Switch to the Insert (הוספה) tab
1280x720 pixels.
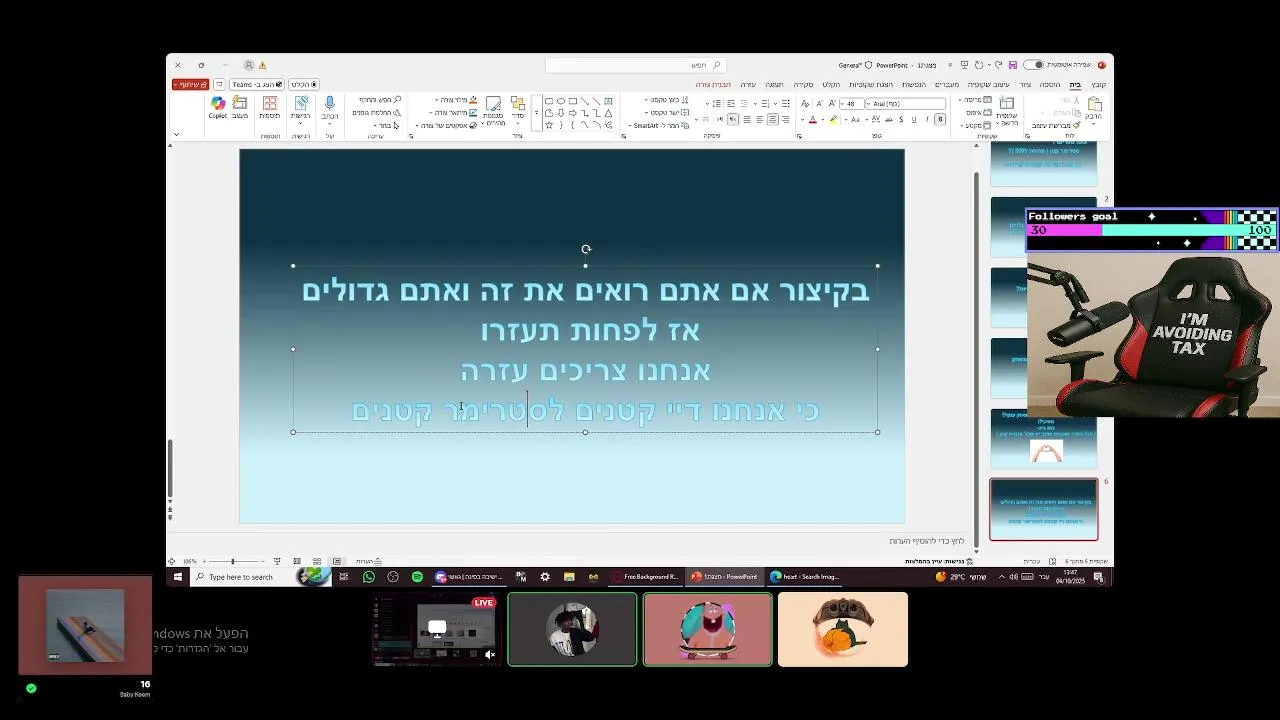coord(1049,84)
